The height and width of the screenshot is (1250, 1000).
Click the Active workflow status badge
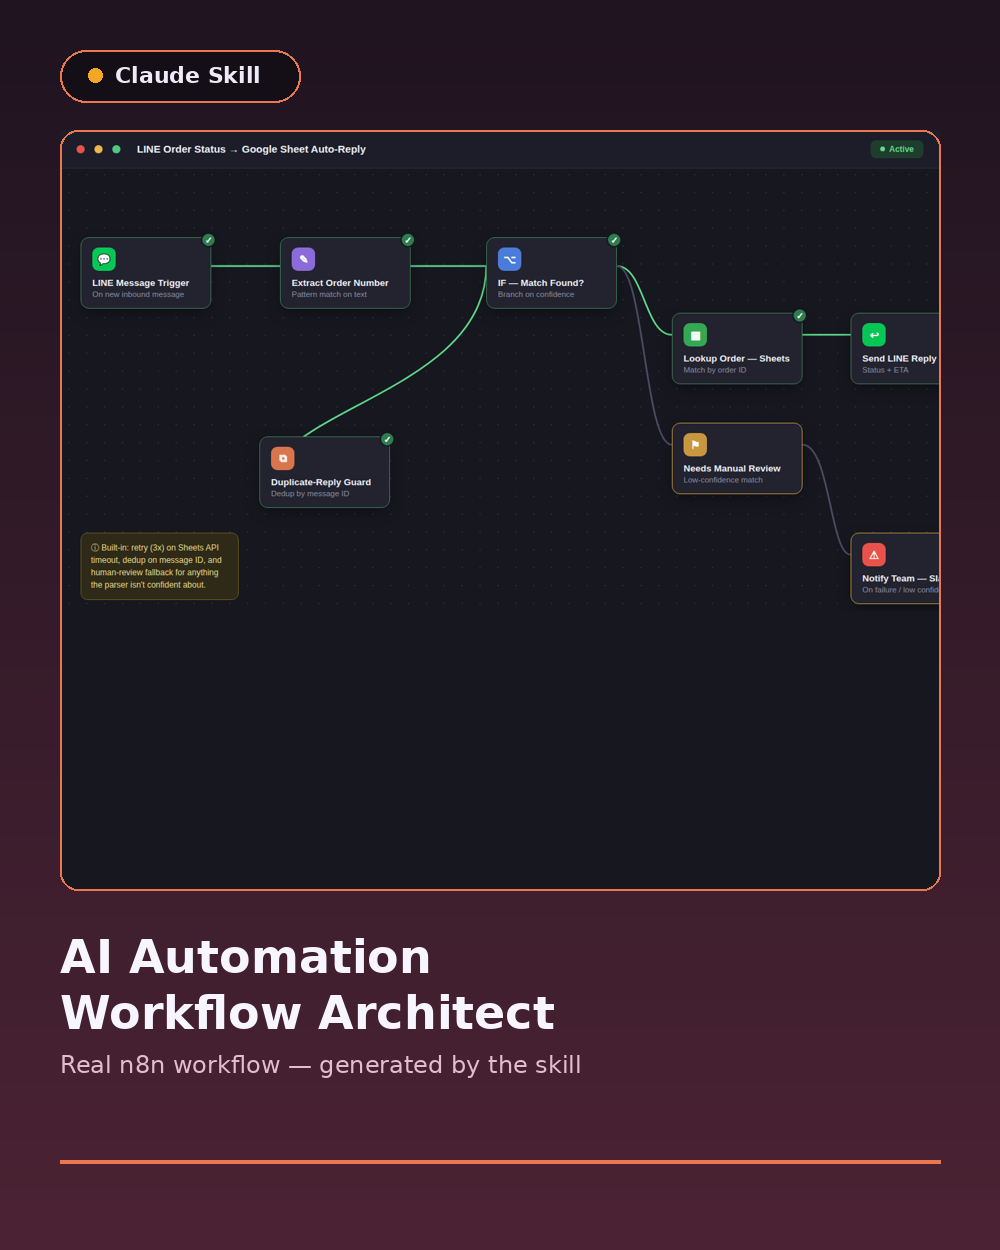point(897,149)
